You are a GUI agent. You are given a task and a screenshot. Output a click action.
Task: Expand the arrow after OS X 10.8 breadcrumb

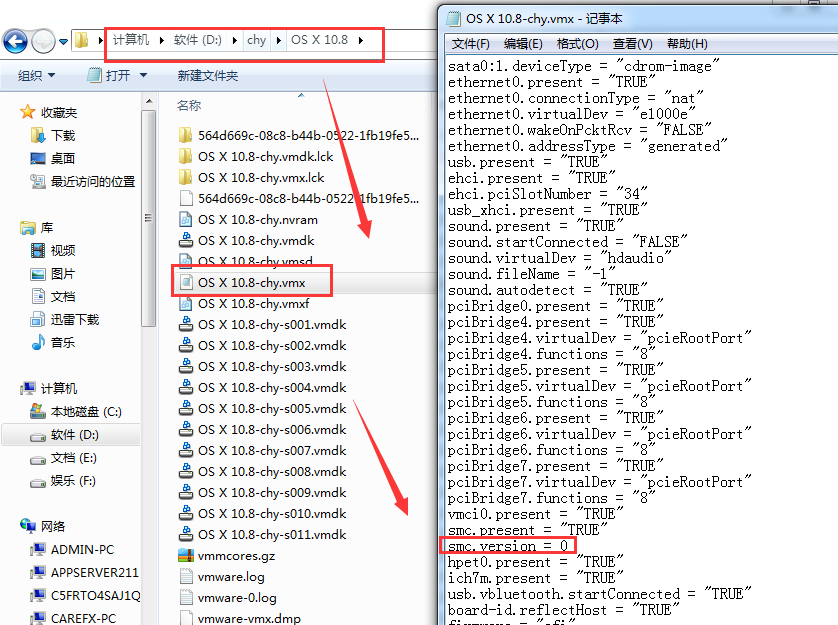pyautogui.click(x=361, y=40)
